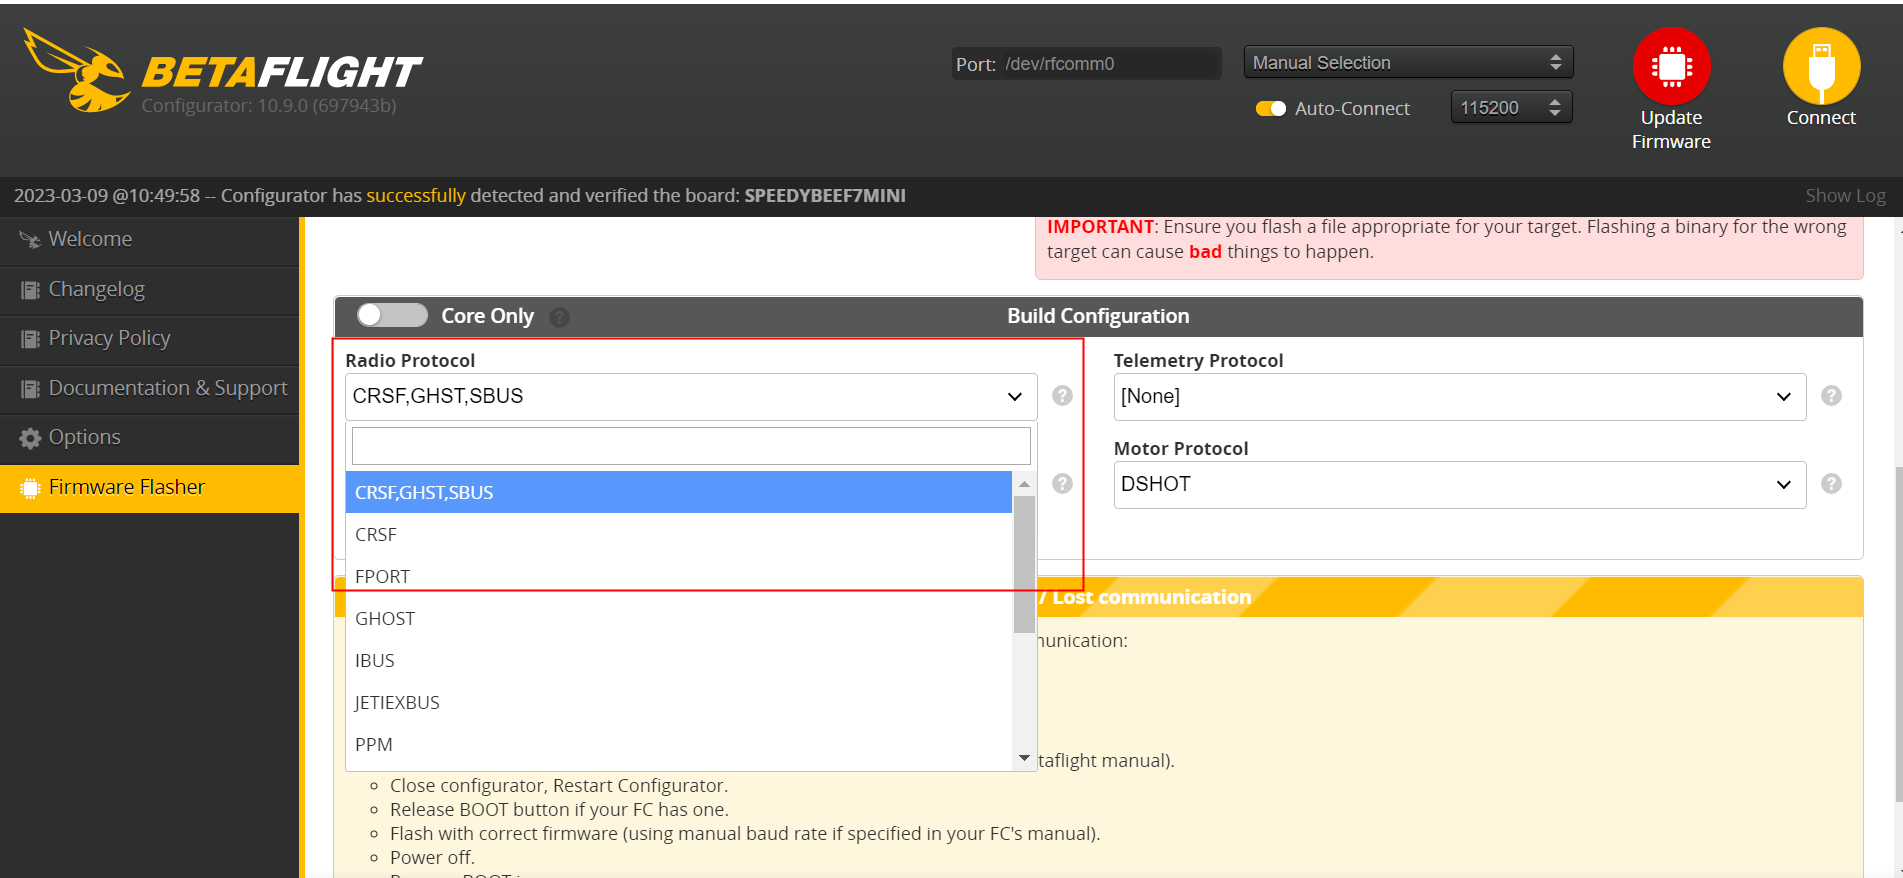Open the Motor Protocol DSHOT dropdown
Viewport: 1903px width, 878px height.
pyautogui.click(x=1460, y=484)
